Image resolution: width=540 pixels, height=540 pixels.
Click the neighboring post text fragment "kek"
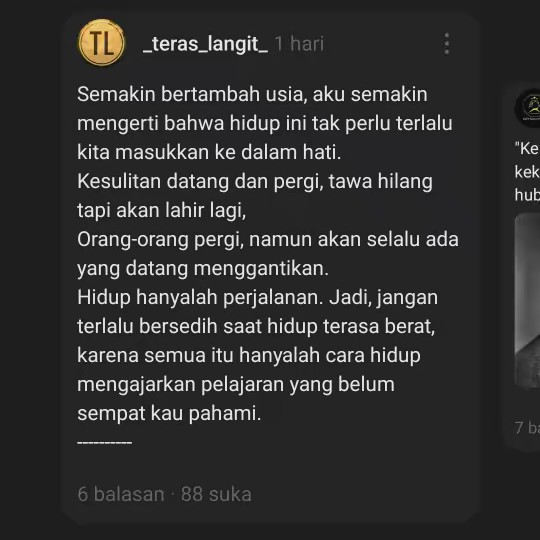(527, 172)
